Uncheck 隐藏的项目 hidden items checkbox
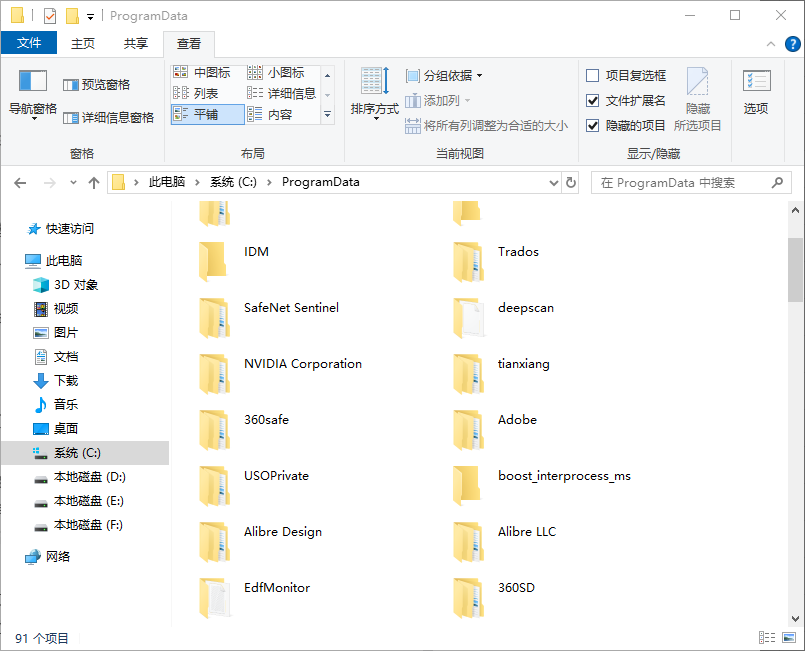This screenshot has width=805, height=651. pos(592,125)
